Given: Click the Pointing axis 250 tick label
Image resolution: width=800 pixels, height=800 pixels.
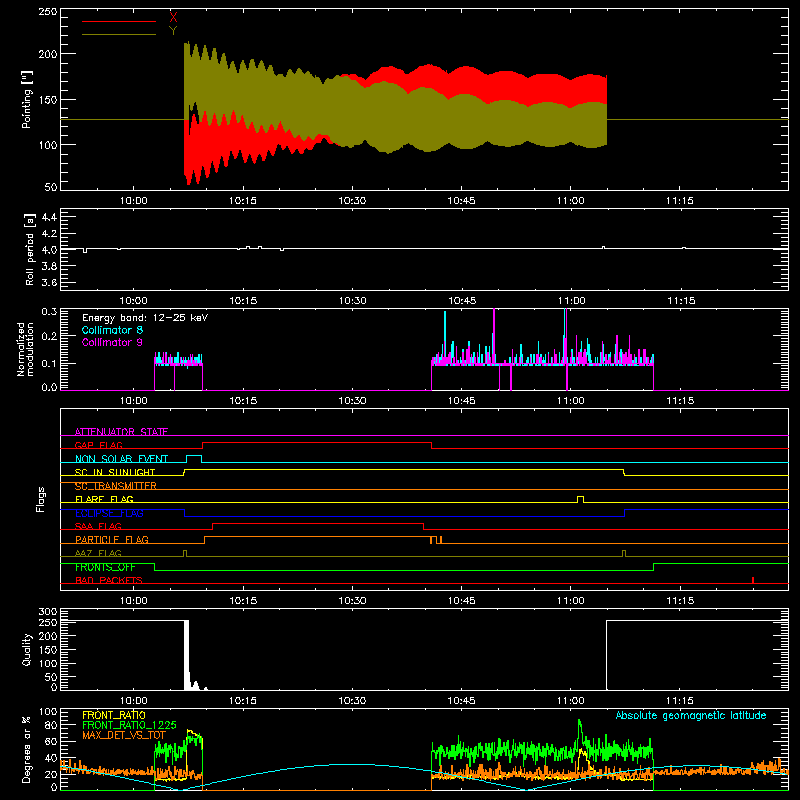Looking at the screenshot, I should 47,11.
